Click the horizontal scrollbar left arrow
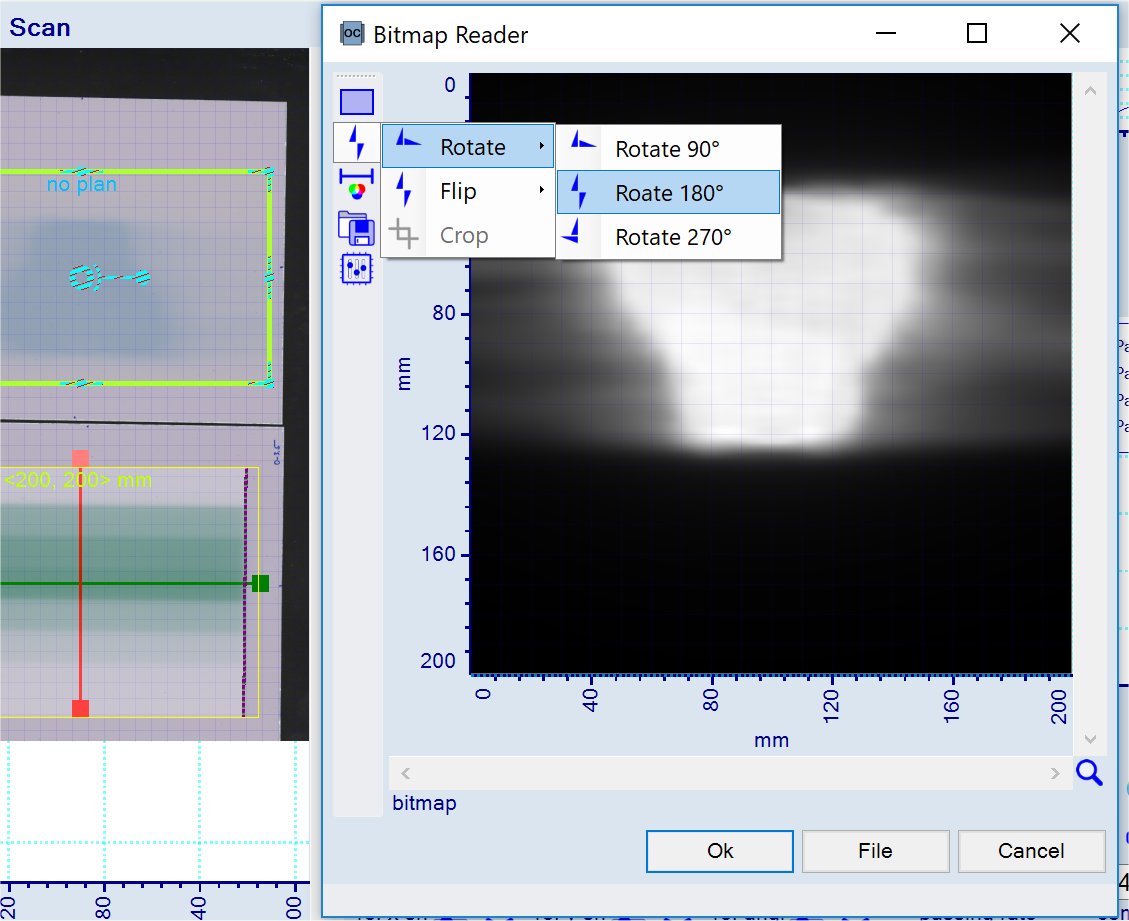1129x921 pixels. (406, 773)
